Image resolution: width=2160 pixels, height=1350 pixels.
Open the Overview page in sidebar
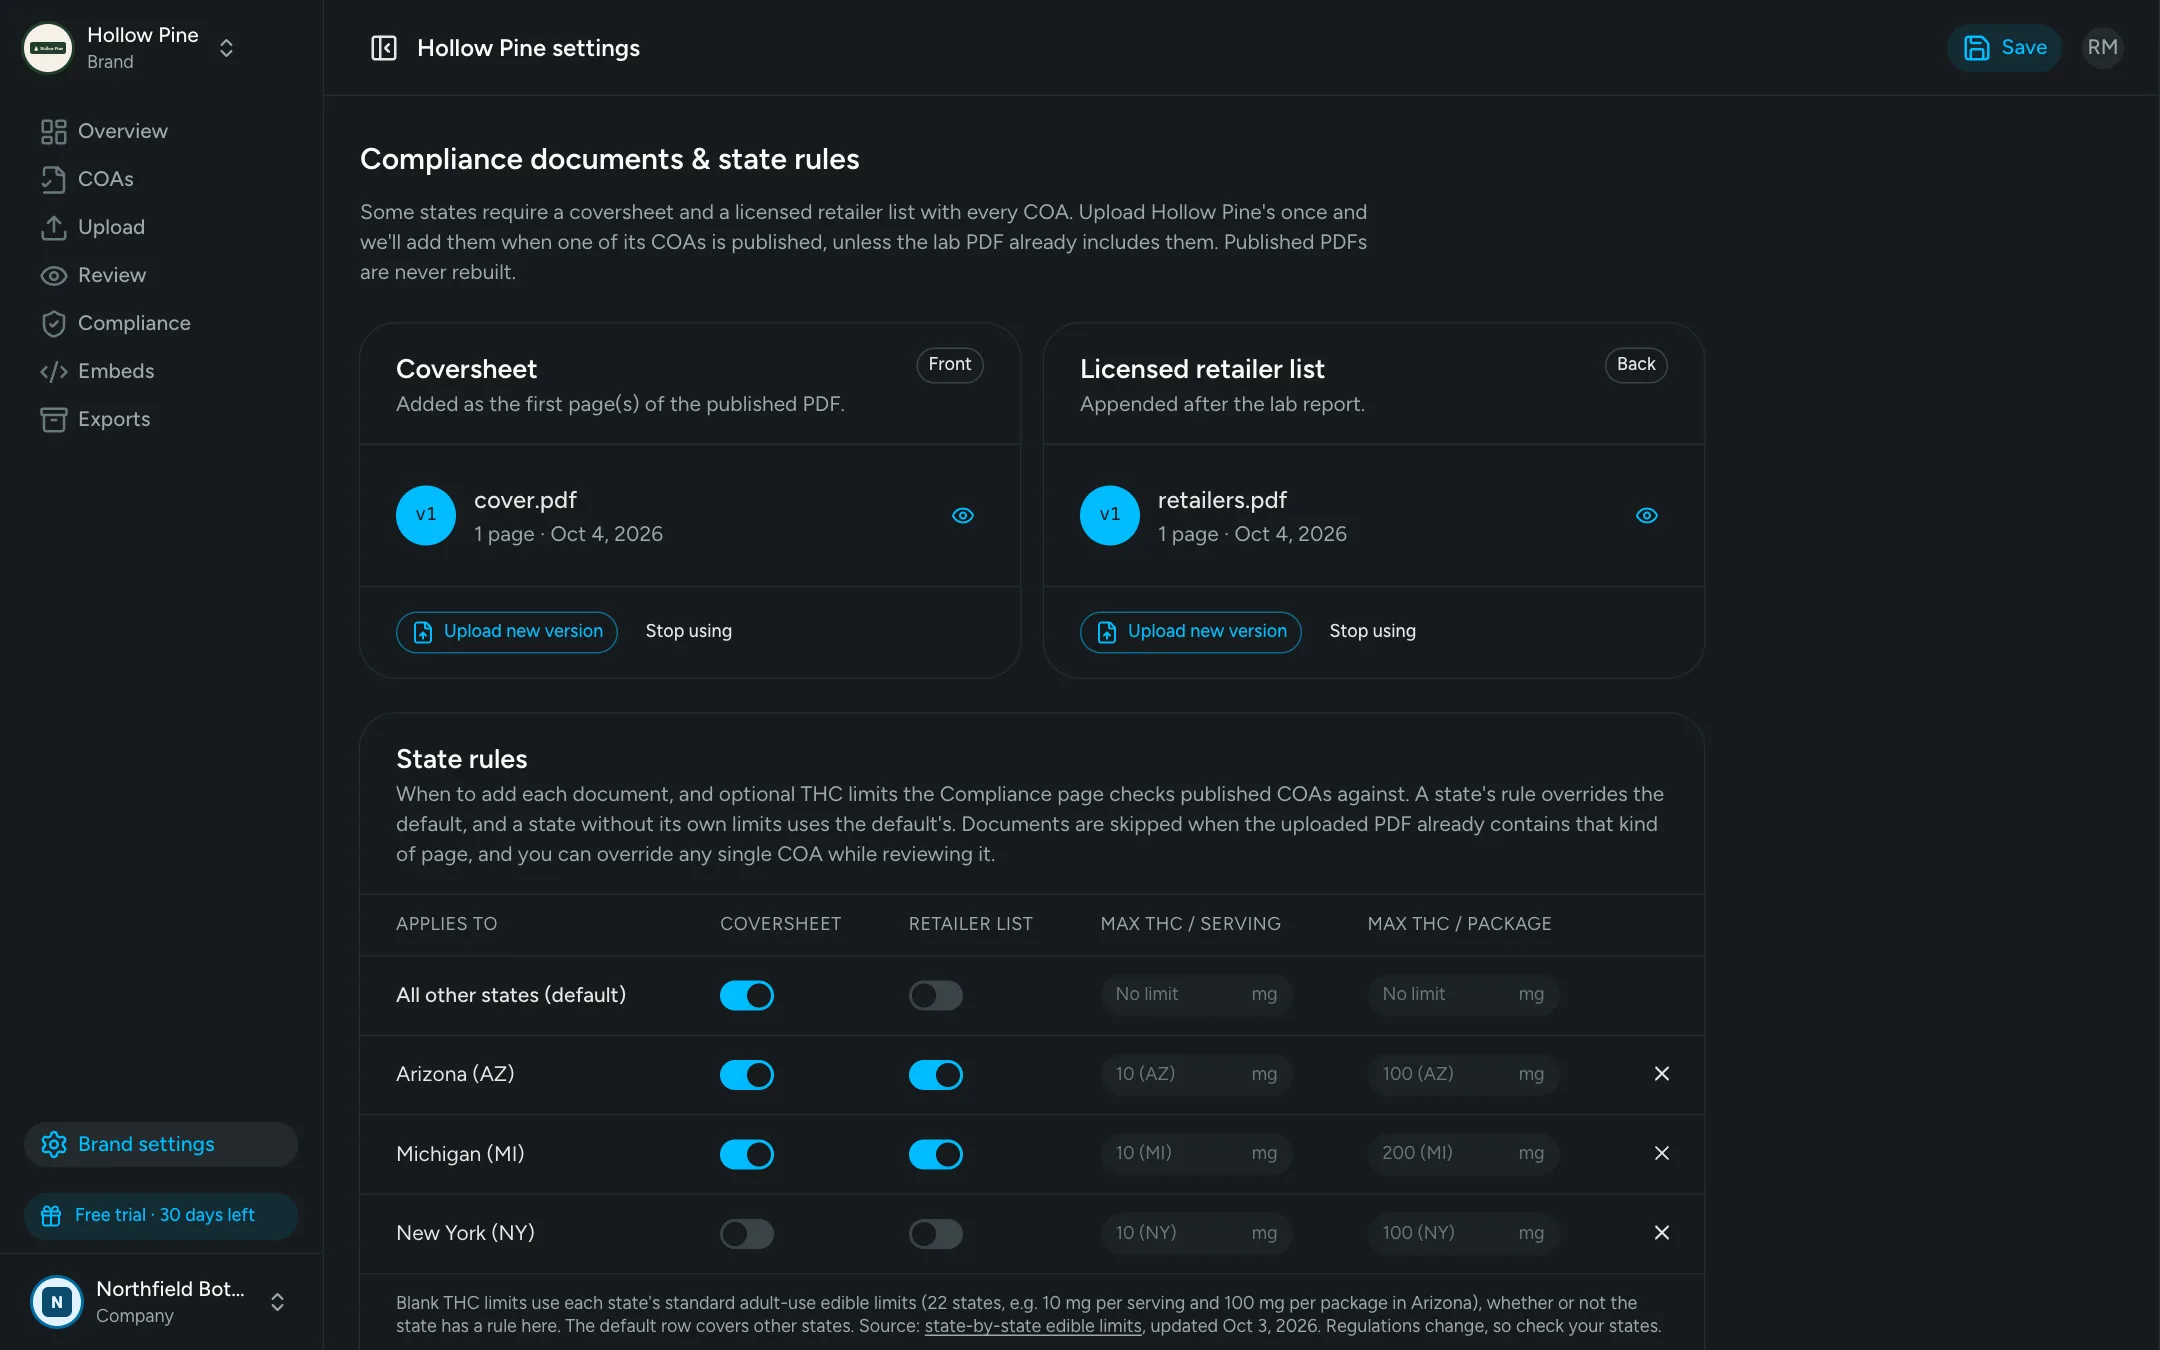(x=160, y=131)
